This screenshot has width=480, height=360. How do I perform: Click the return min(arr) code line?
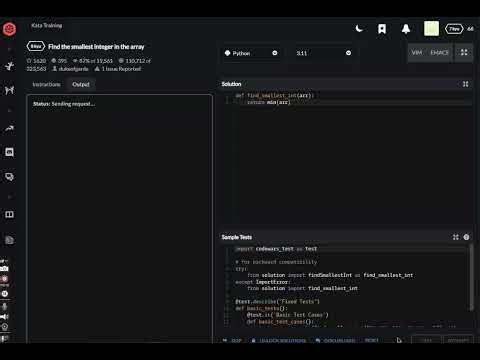tap(269, 102)
